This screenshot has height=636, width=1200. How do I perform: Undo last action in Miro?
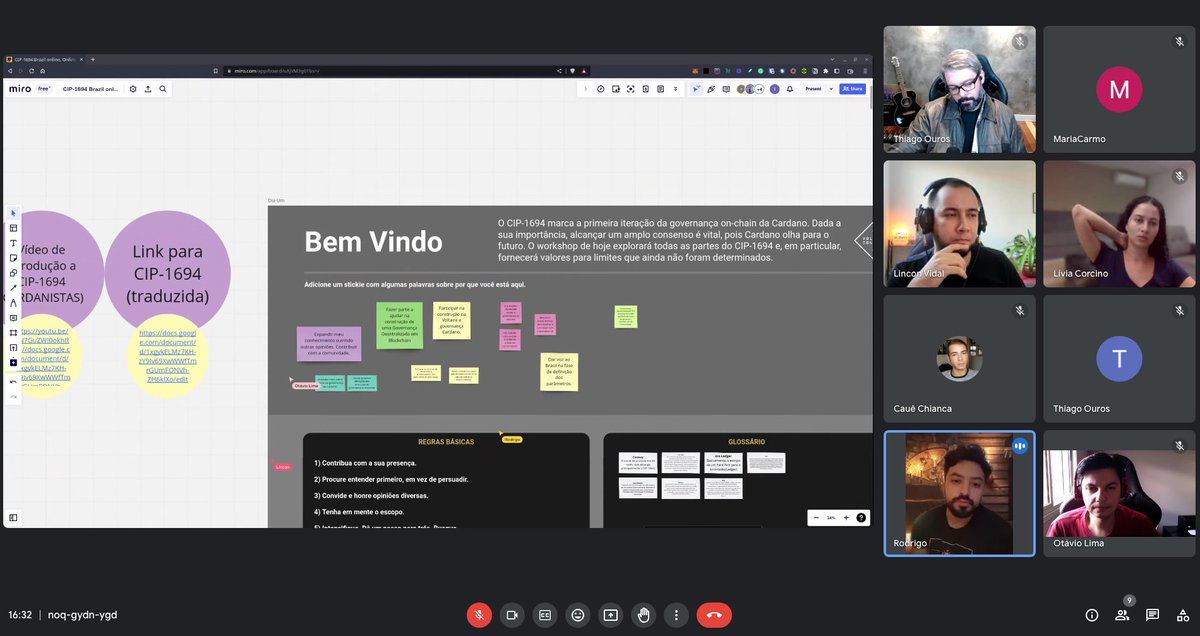[x=14, y=381]
